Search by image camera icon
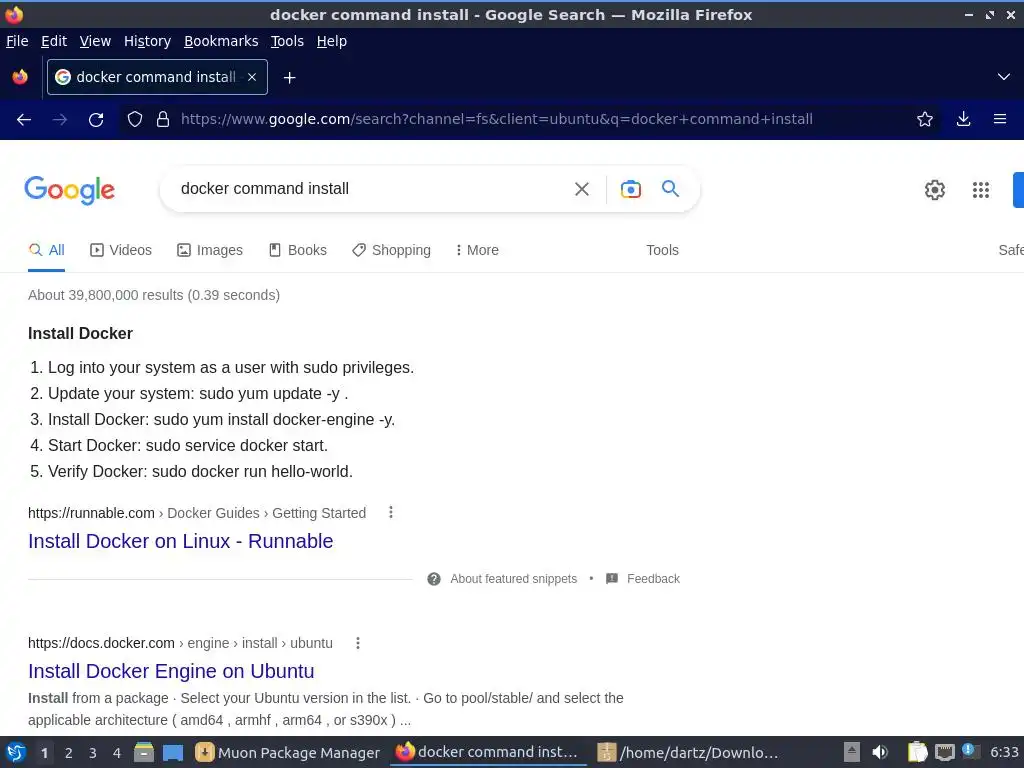This screenshot has height=768, width=1024. (x=631, y=189)
